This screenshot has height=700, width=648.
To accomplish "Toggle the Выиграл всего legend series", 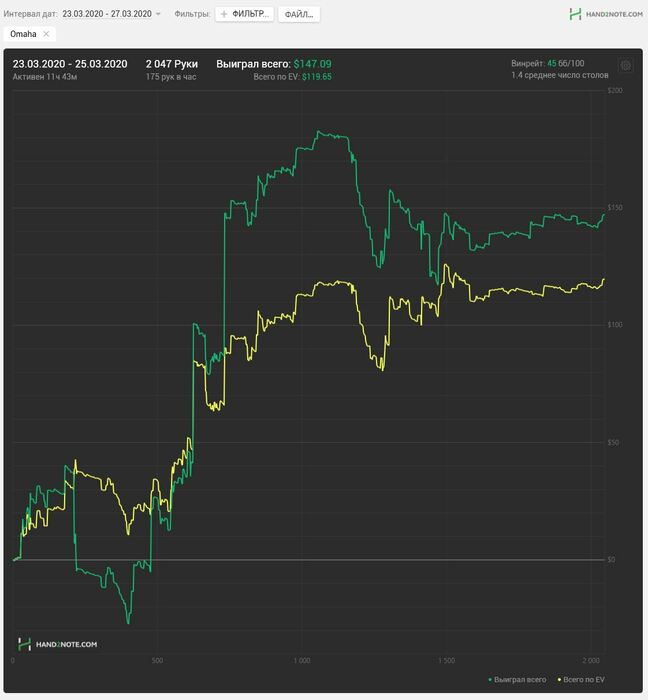I will 518,679.
